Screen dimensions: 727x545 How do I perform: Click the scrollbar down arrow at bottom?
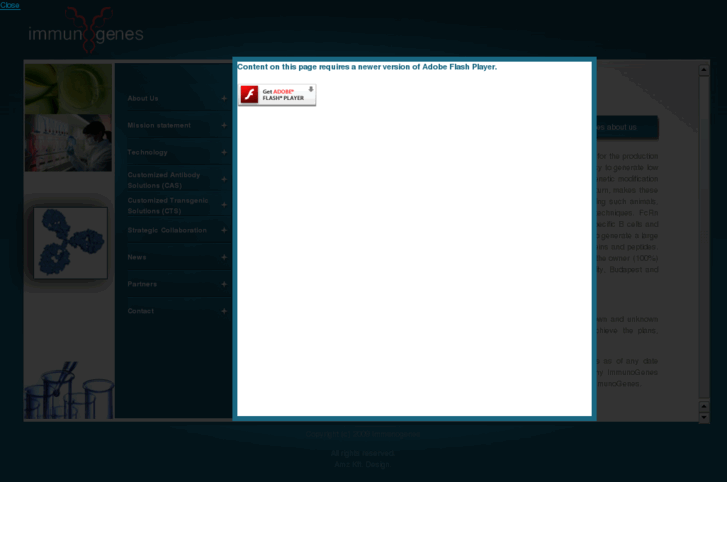point(704,417)
